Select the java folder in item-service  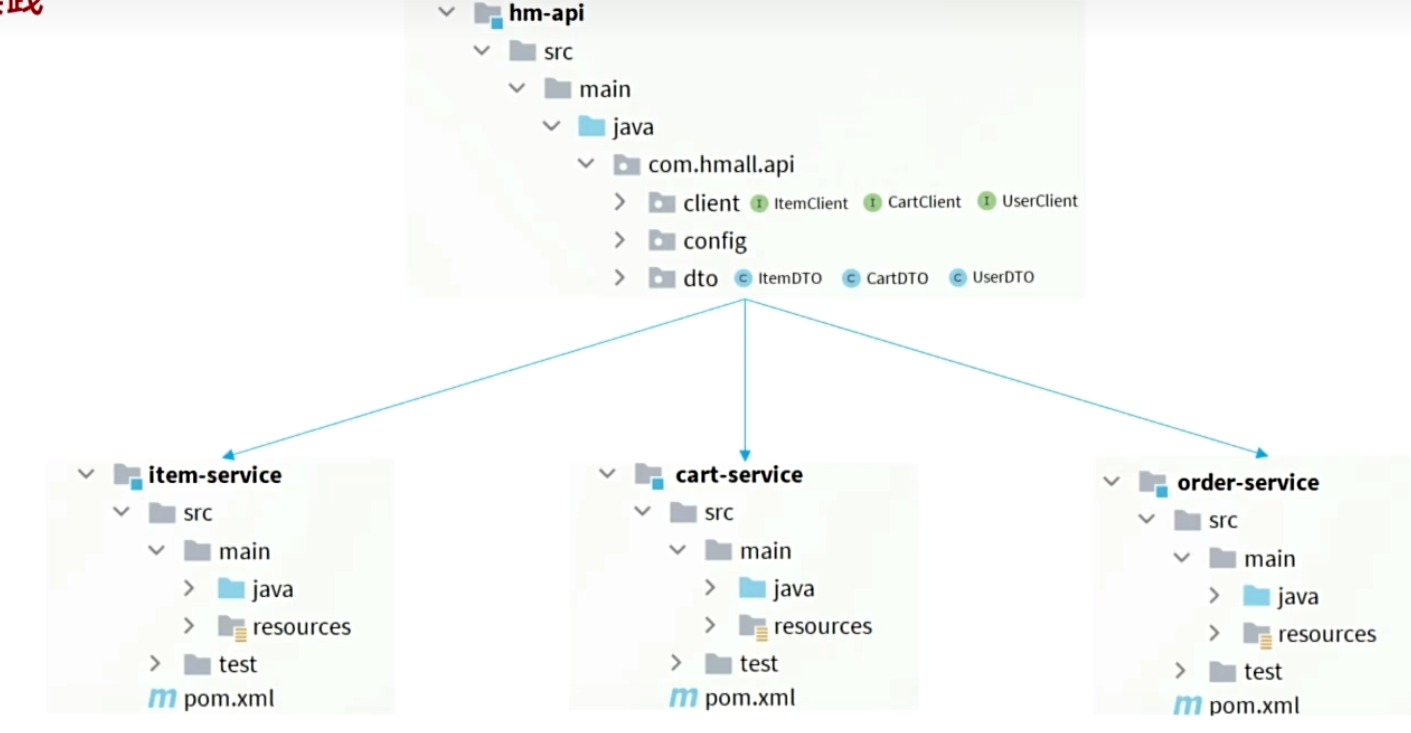(272, 590)
